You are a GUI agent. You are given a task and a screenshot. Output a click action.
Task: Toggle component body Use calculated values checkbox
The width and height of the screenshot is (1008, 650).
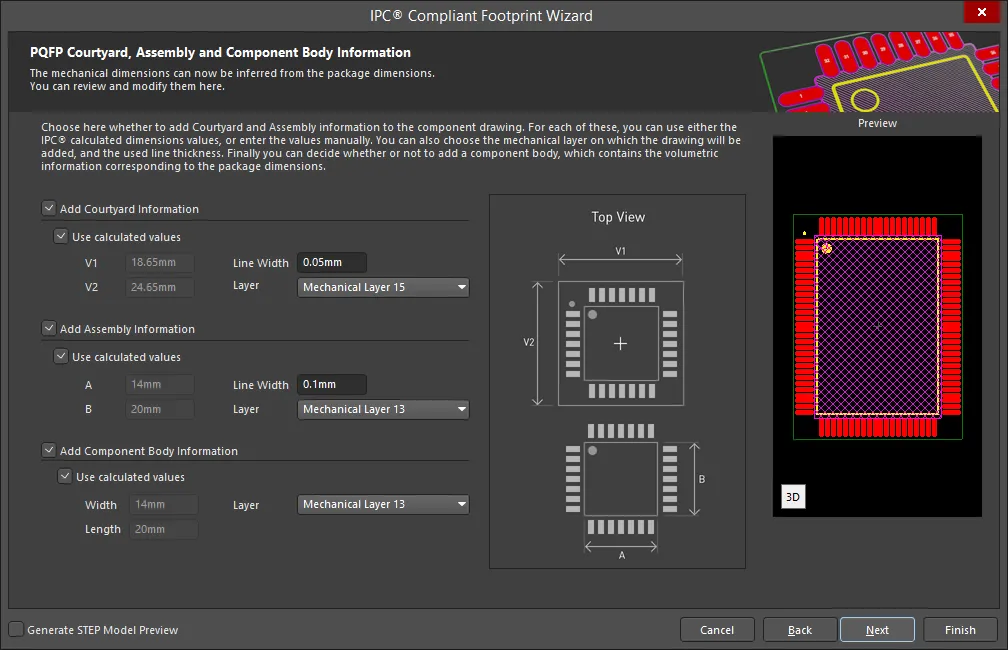click(65, 476)
